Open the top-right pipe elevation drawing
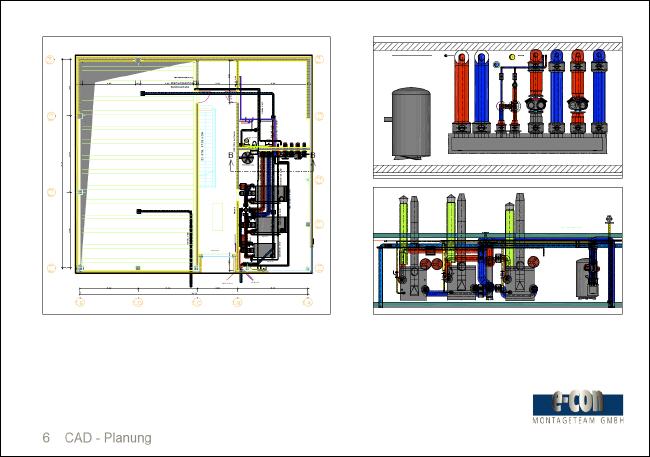 [x=497, y=107]
